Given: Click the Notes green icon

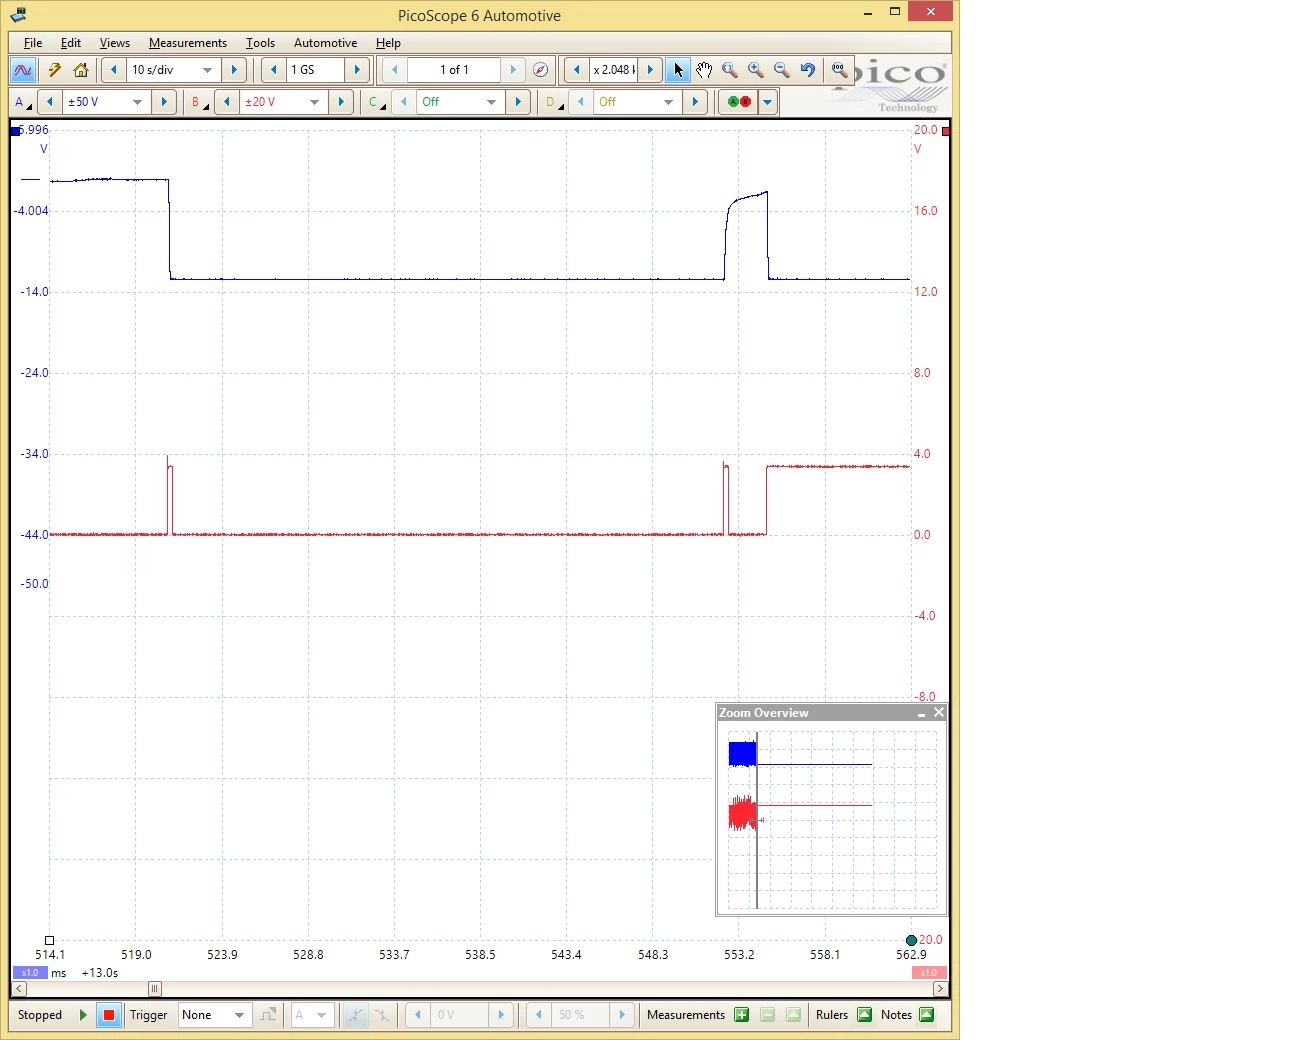Looking at the screenshot, I should [x=927, y=1015].
